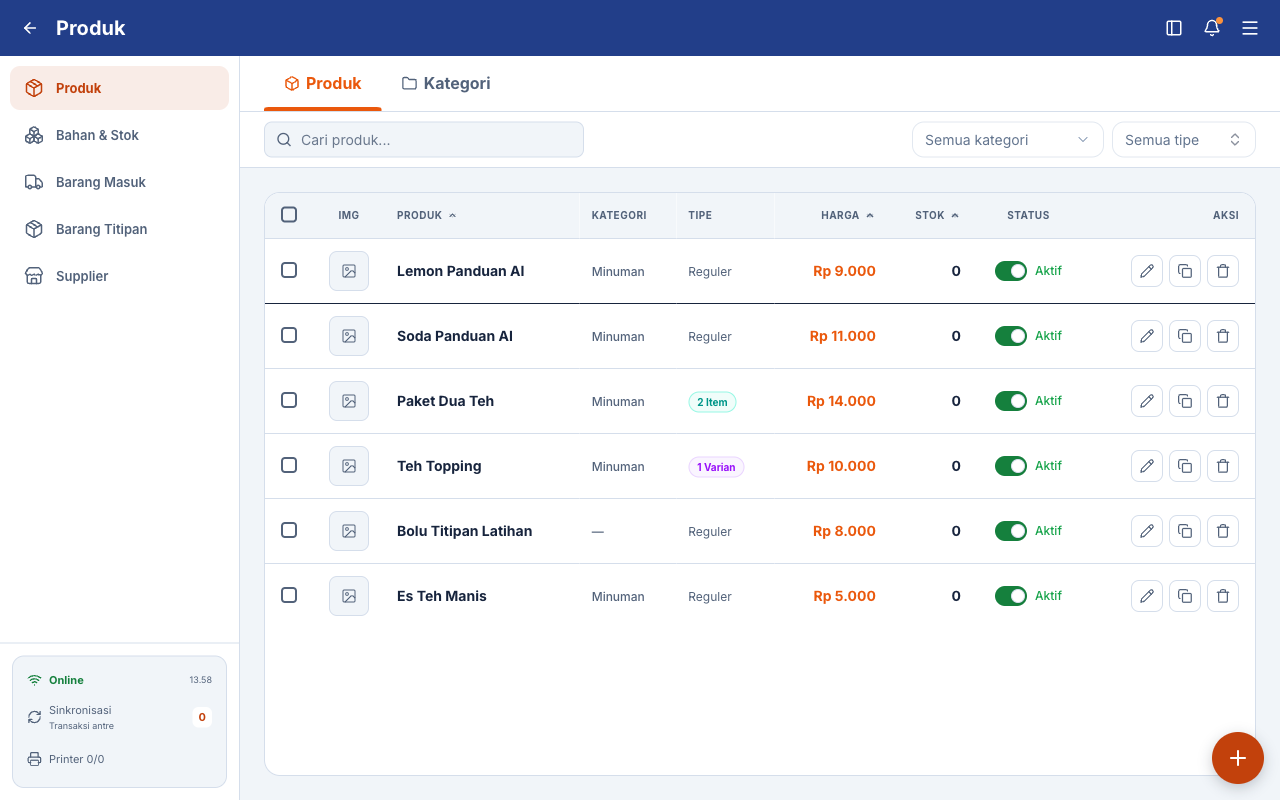The image size is (1280, 800).
Task: Open notifications bell
Action: click(1212, 28)
